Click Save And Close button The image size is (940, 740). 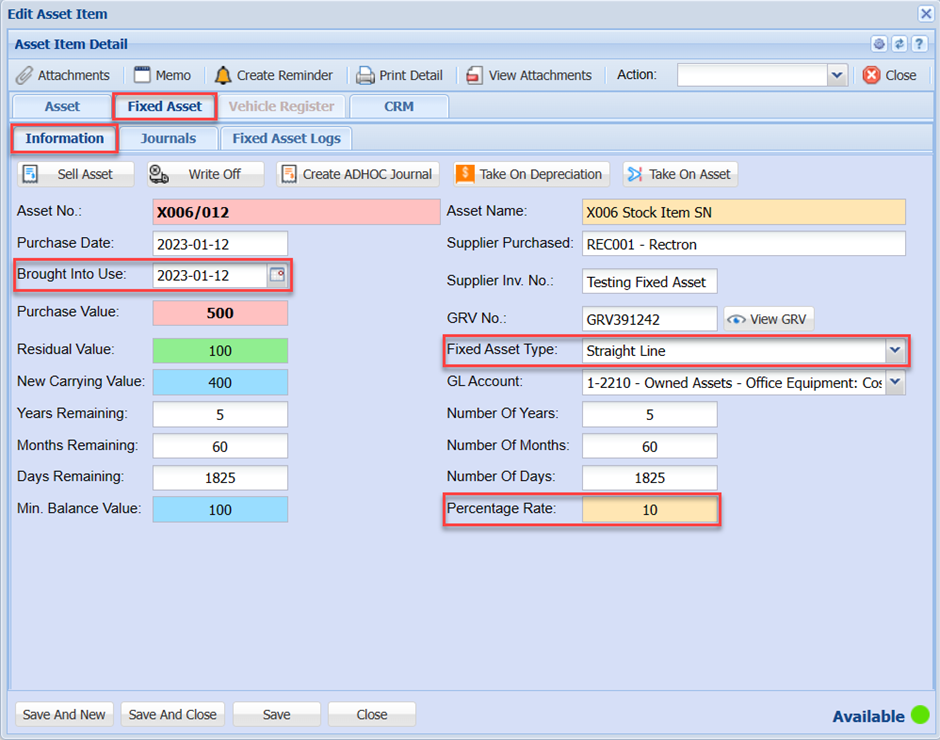click(x=172, y=714)
